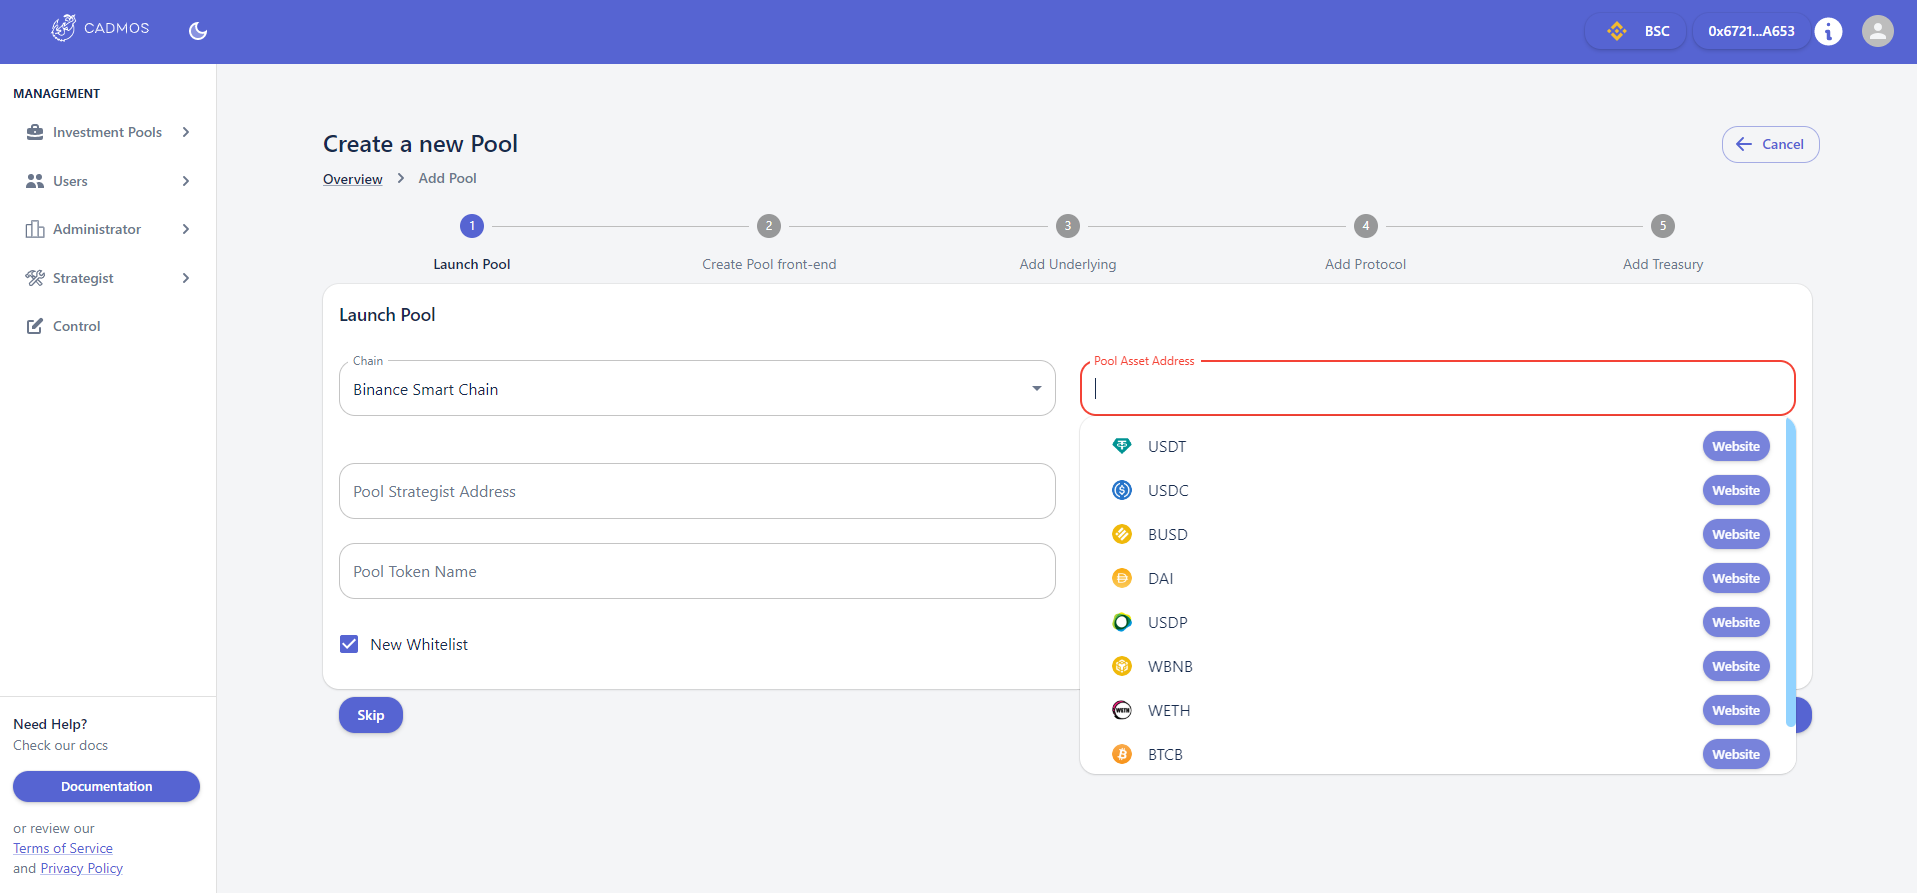1917x893 pixels.
Task: Expand Users submenu chevron
Action: click(x=186, y=181)
